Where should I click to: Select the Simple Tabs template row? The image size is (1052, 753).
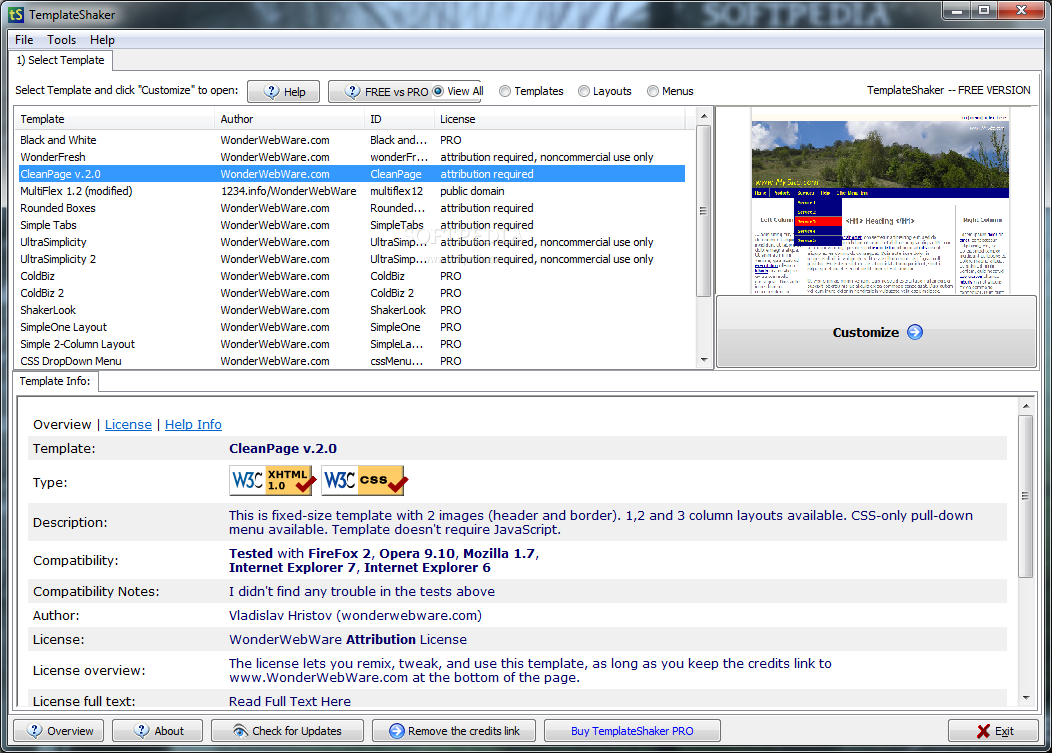click(352, 225)
